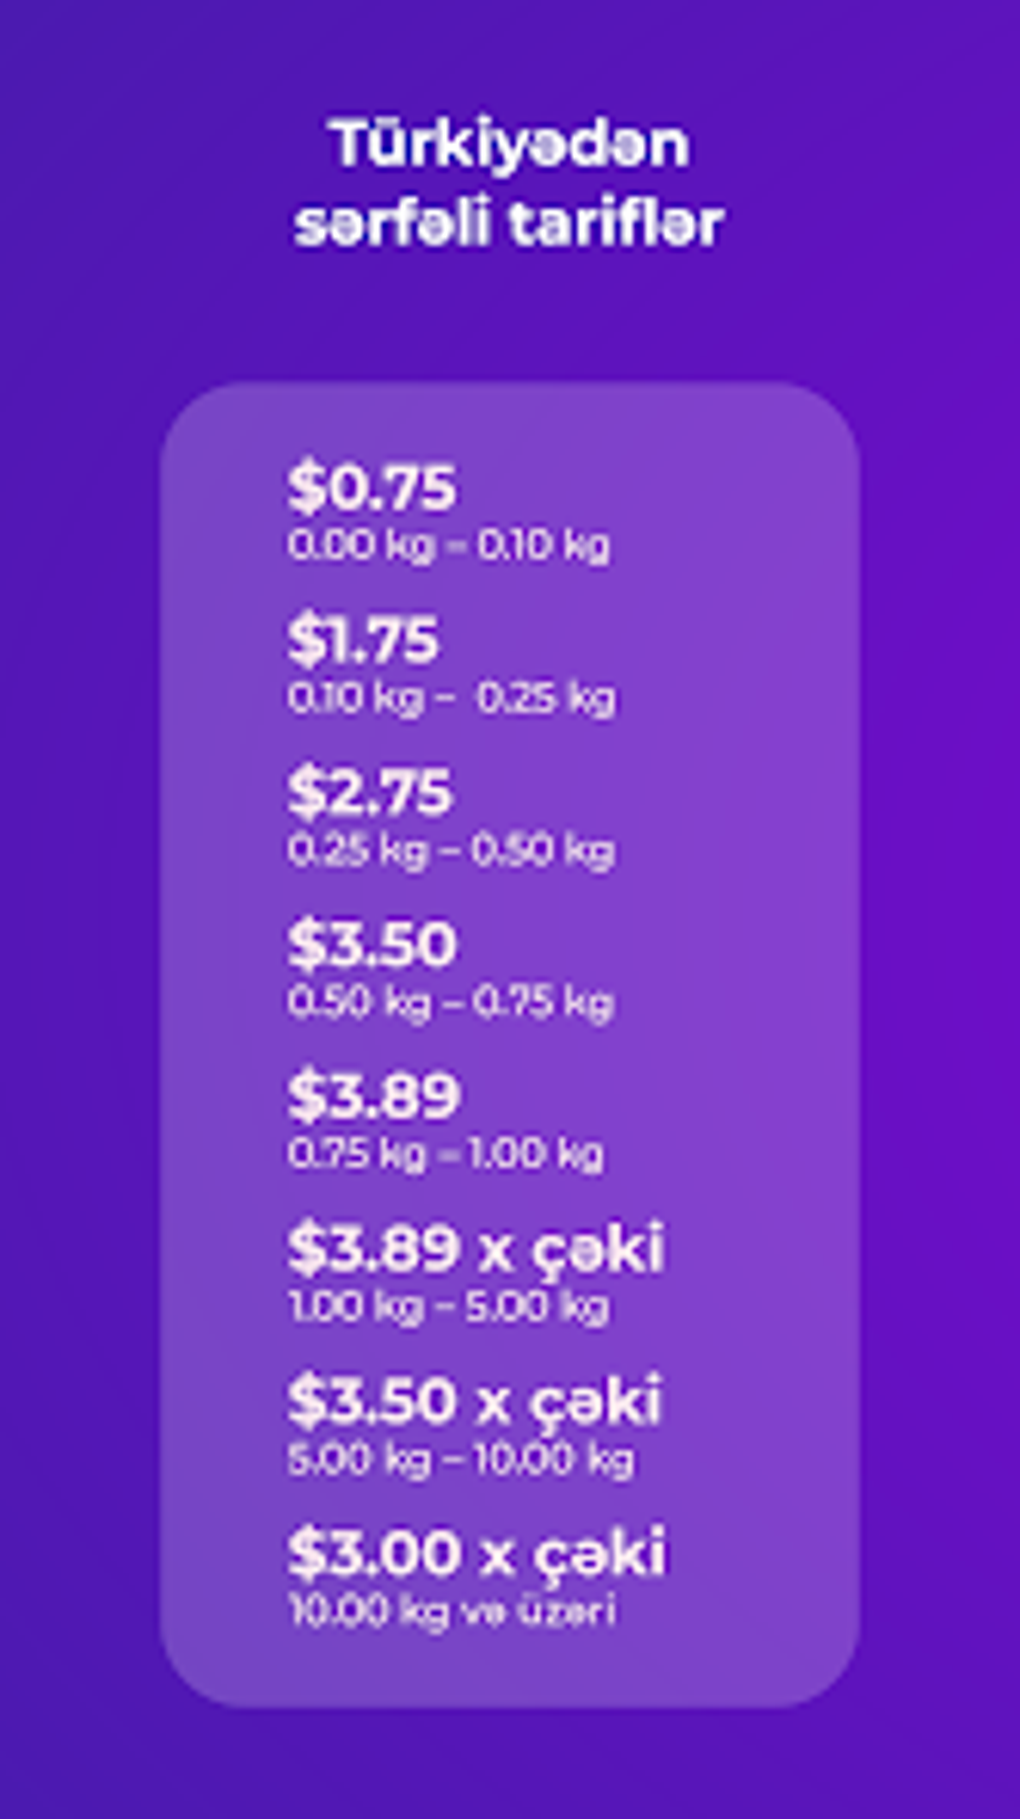Click the 0.75 kg – 1.00 kg range
The image size is (1020, 1819).
445,1154
